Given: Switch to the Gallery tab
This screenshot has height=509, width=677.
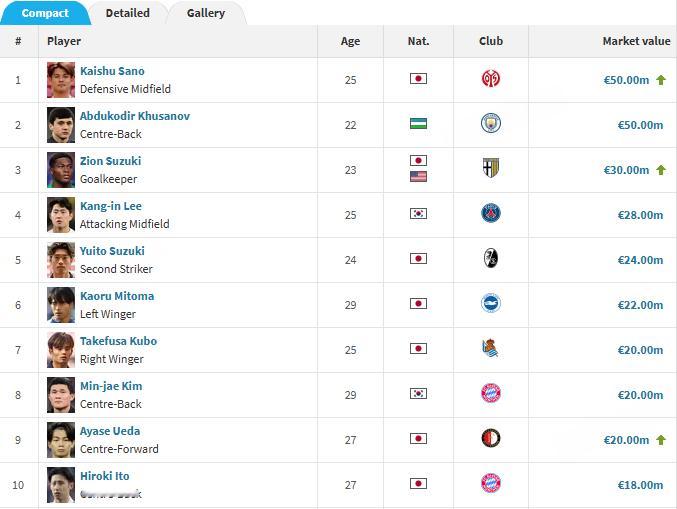Looking at the screenshot, I should (206, 13).
